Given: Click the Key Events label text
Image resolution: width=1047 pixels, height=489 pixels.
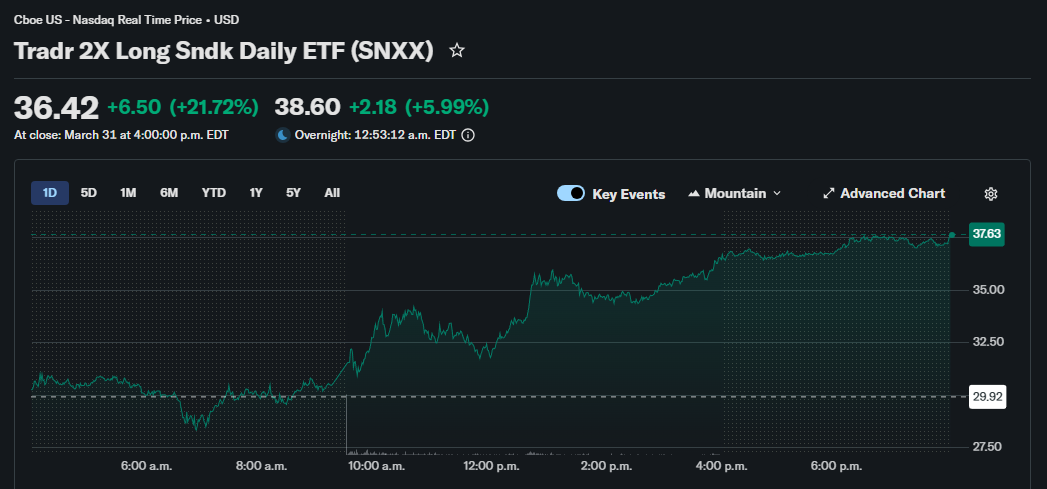Looking at the screenshot, I should coord(629,194).
